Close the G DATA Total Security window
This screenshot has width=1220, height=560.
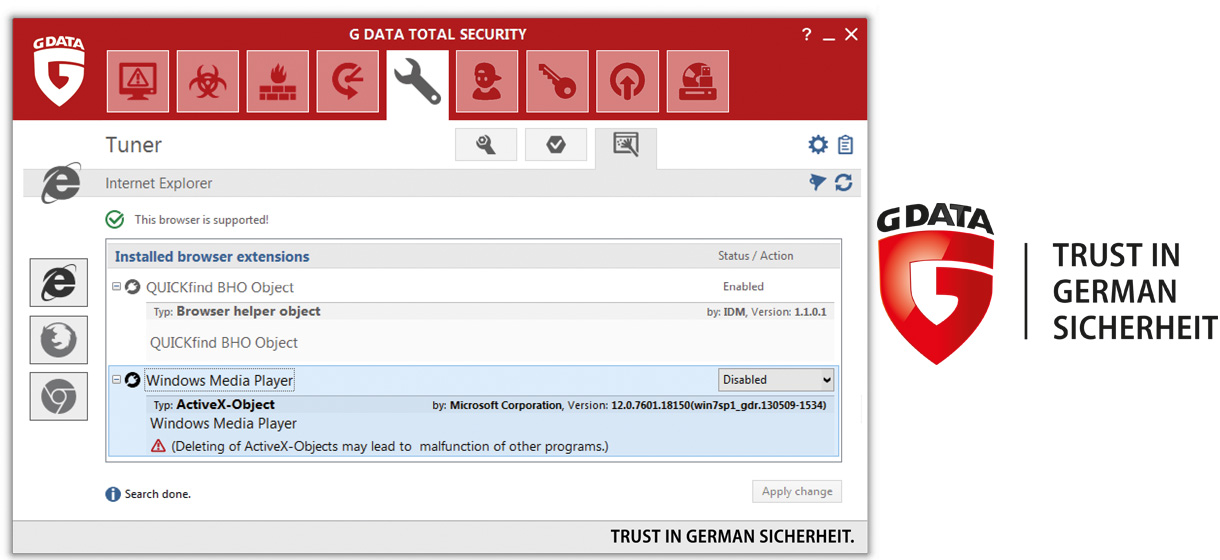851,35
